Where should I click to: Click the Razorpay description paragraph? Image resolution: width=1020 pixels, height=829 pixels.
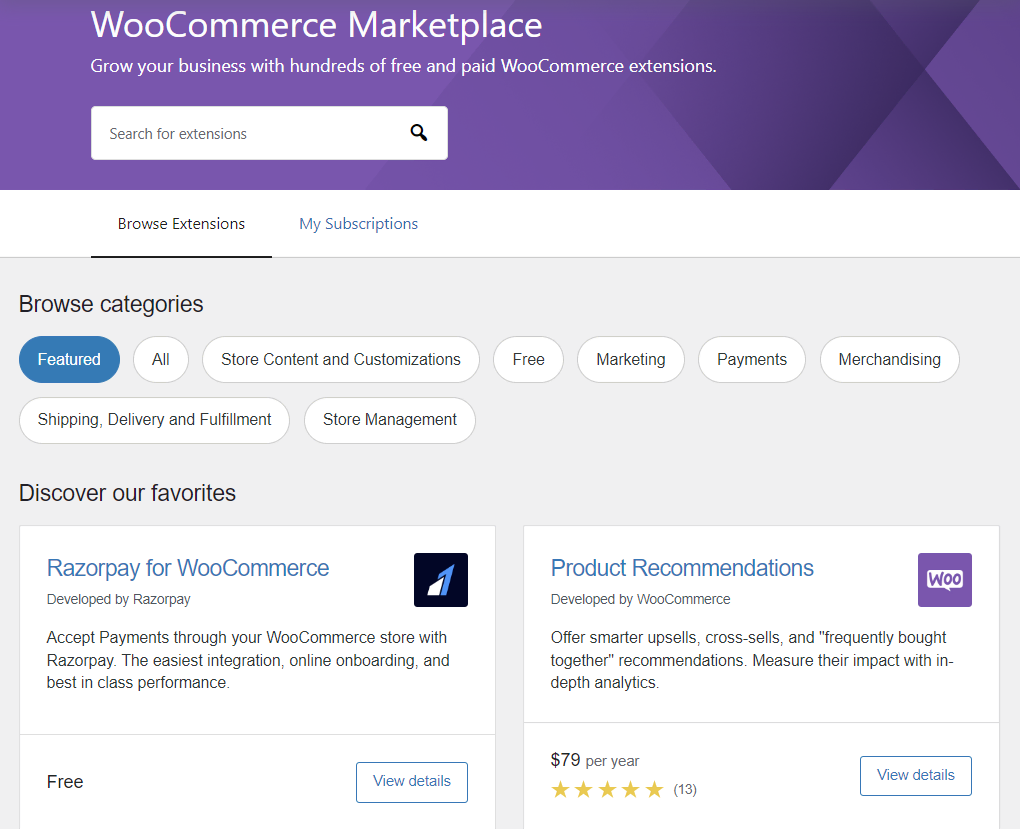(x=248, y=660)
